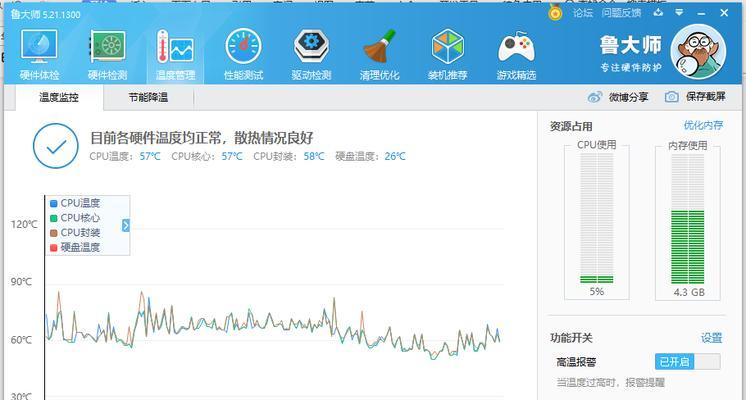
Task: Click CPU温度 value 57℃
Action: click(x=150, y=156)
